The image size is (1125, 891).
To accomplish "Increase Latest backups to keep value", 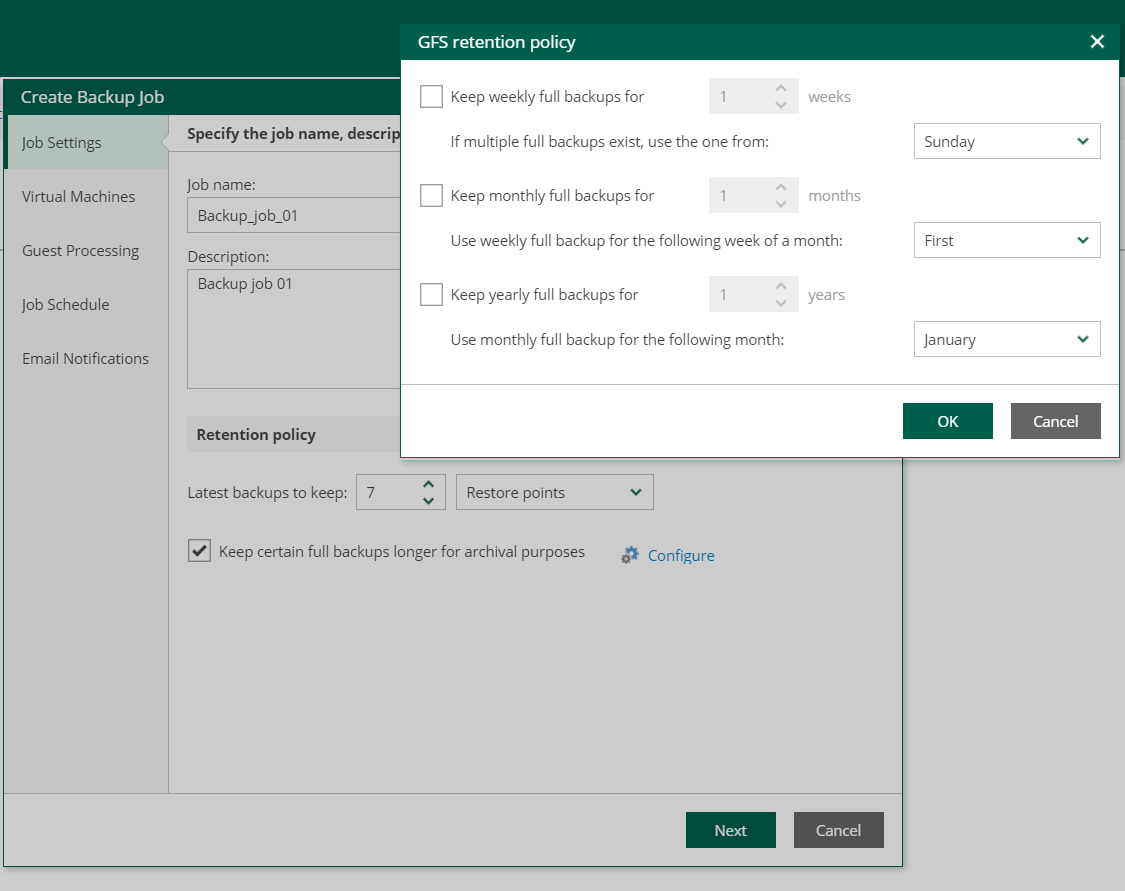I will click(x=430, y=485).
